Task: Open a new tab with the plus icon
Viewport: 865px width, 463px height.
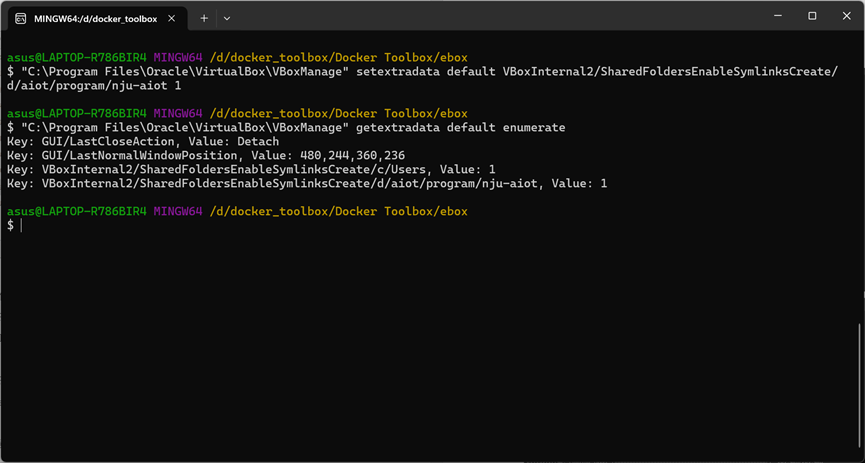Action: (x=204, y=18)
